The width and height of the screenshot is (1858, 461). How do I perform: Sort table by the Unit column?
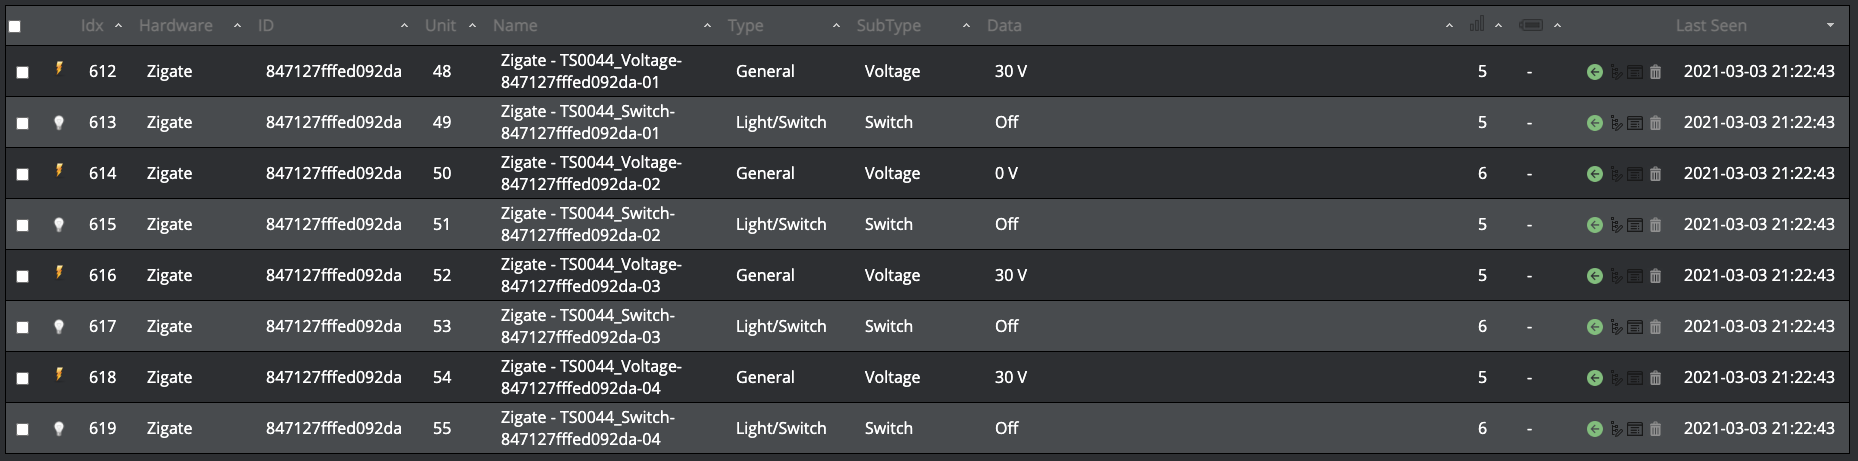440,26
